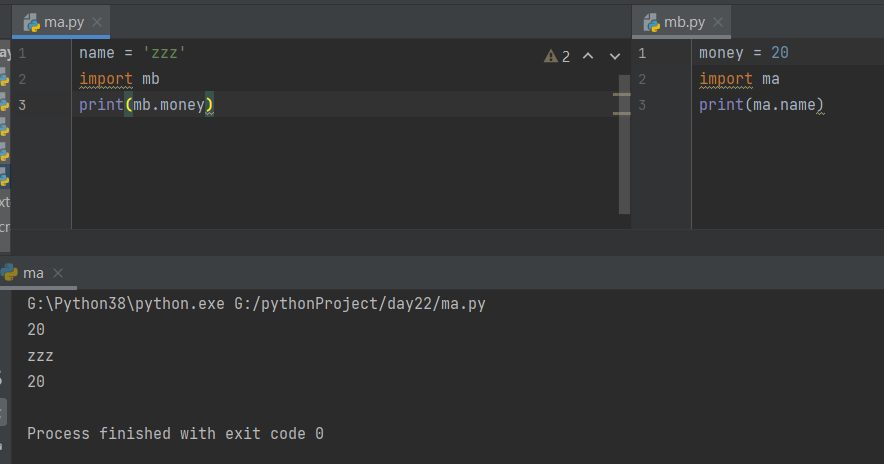Click line number 2 in mb.py gutter

[641, 79]
